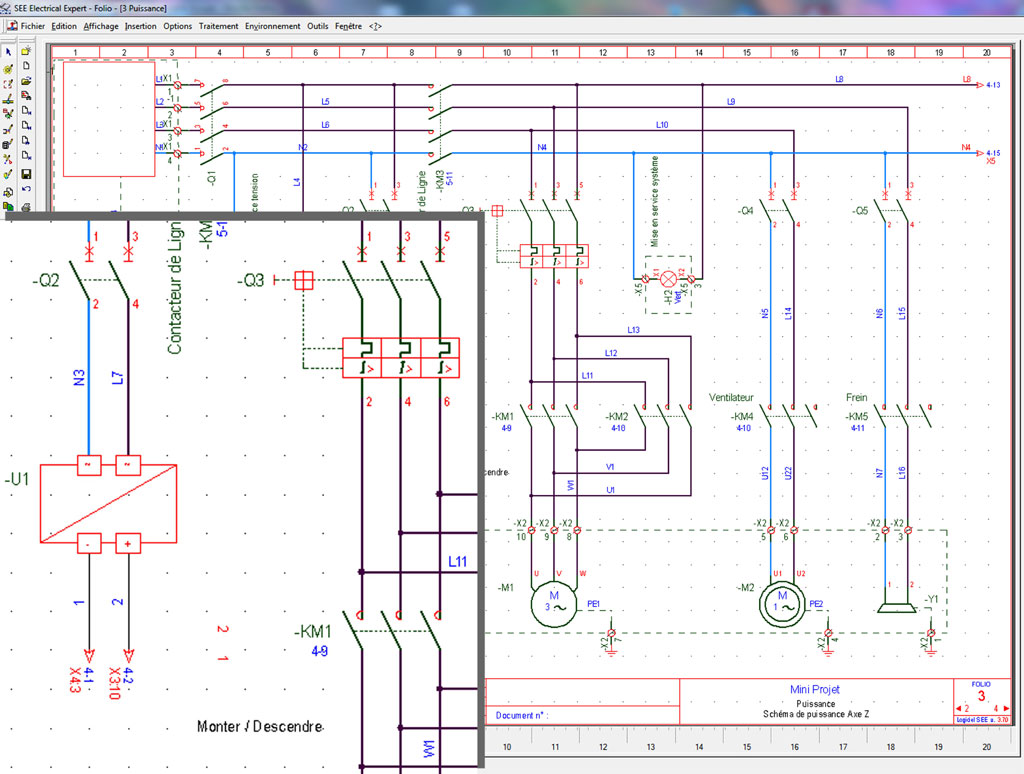The image size is (1024, 774).
Task: Pick the pencil-with-yellow-circle drawing tool
Action: coord(8,69)
